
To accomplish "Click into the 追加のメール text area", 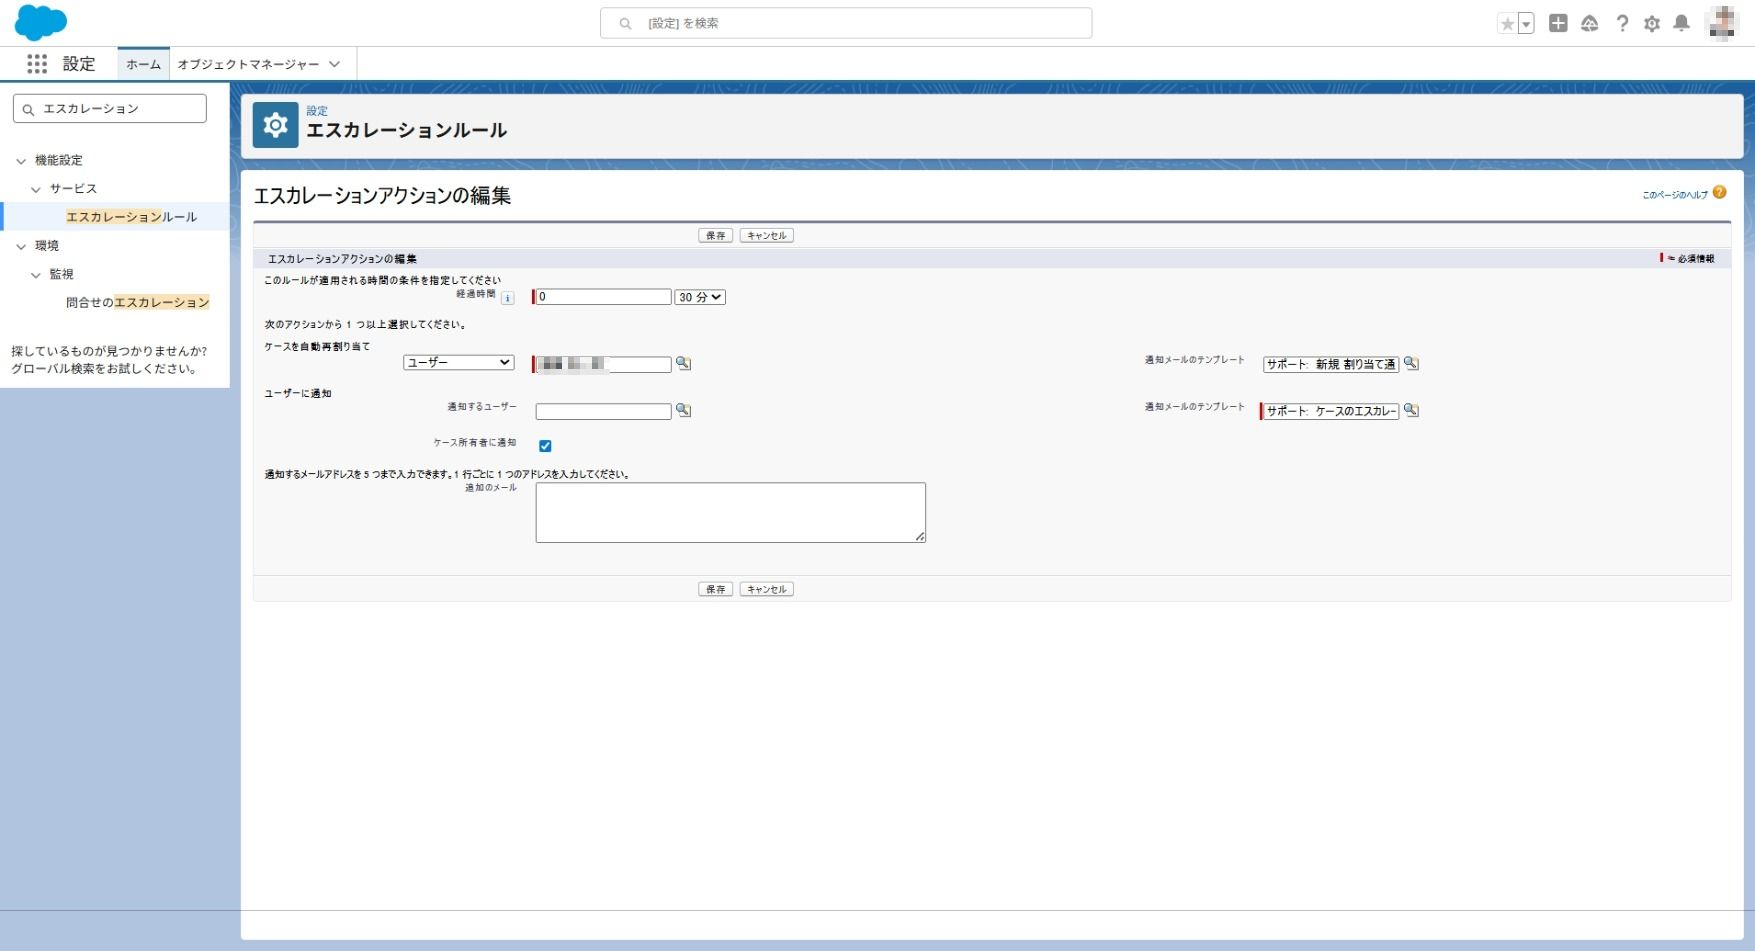I will (730, 512).
